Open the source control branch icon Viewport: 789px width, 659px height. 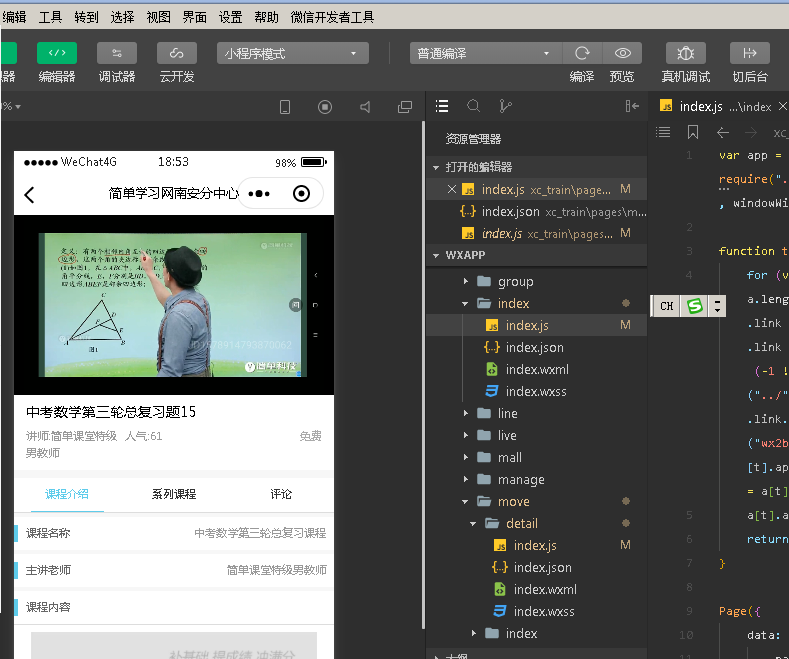coord(505,106)
